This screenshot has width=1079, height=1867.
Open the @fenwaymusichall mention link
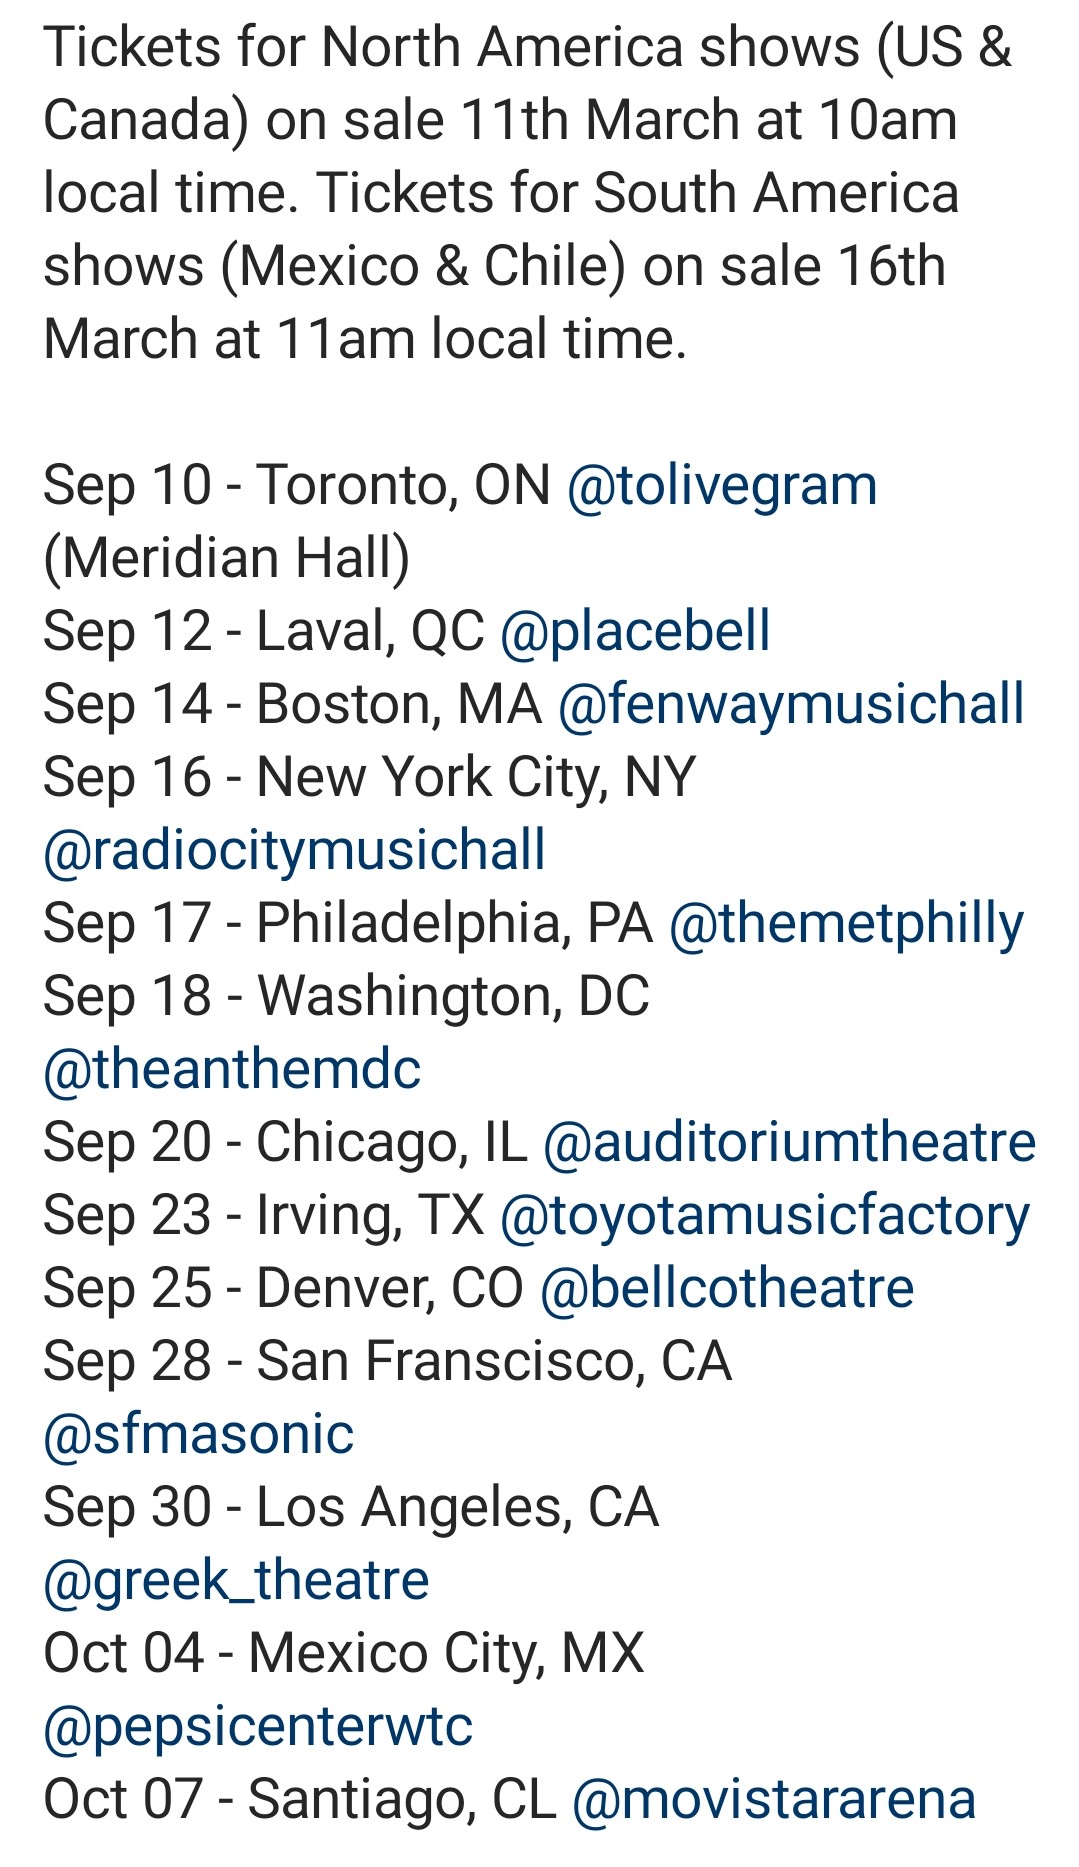[x=791, y=705]
